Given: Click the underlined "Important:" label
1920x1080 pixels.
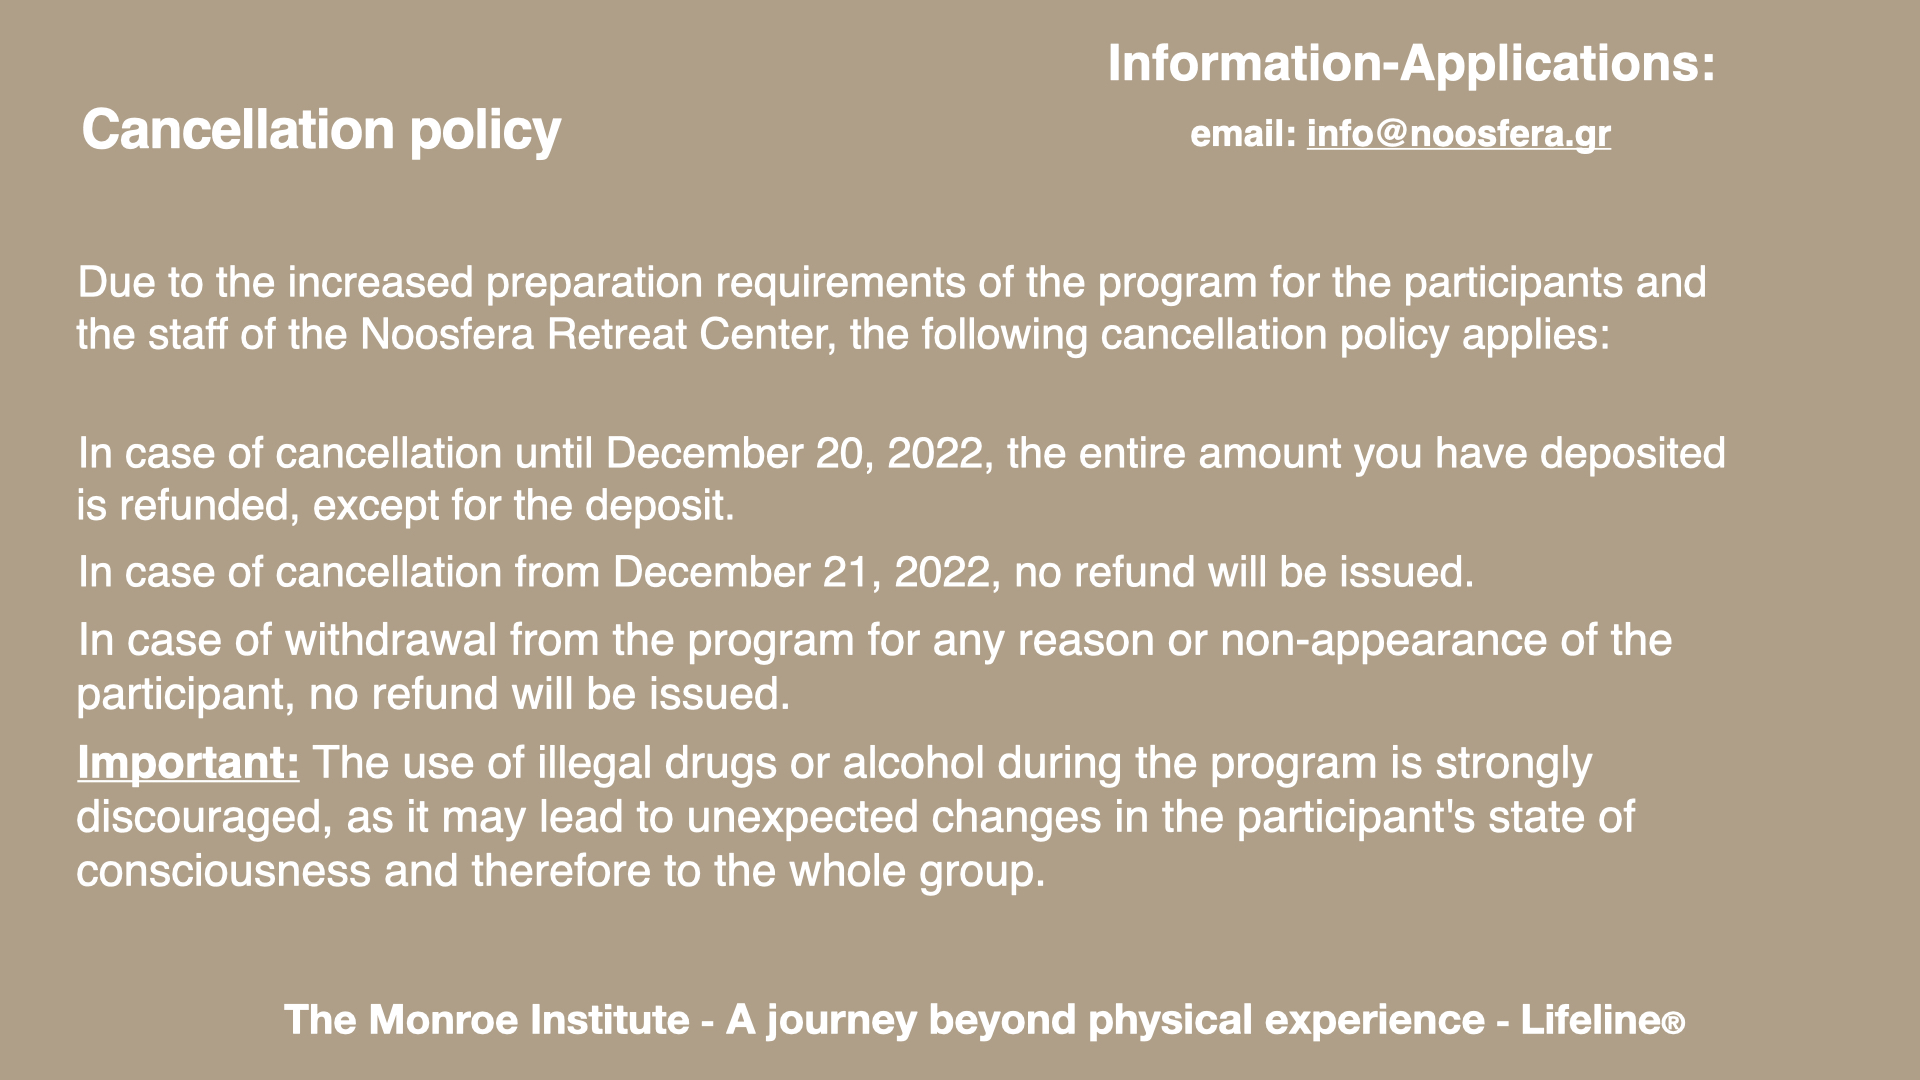Looking at the screenshot, I should [x=188, y=763].
